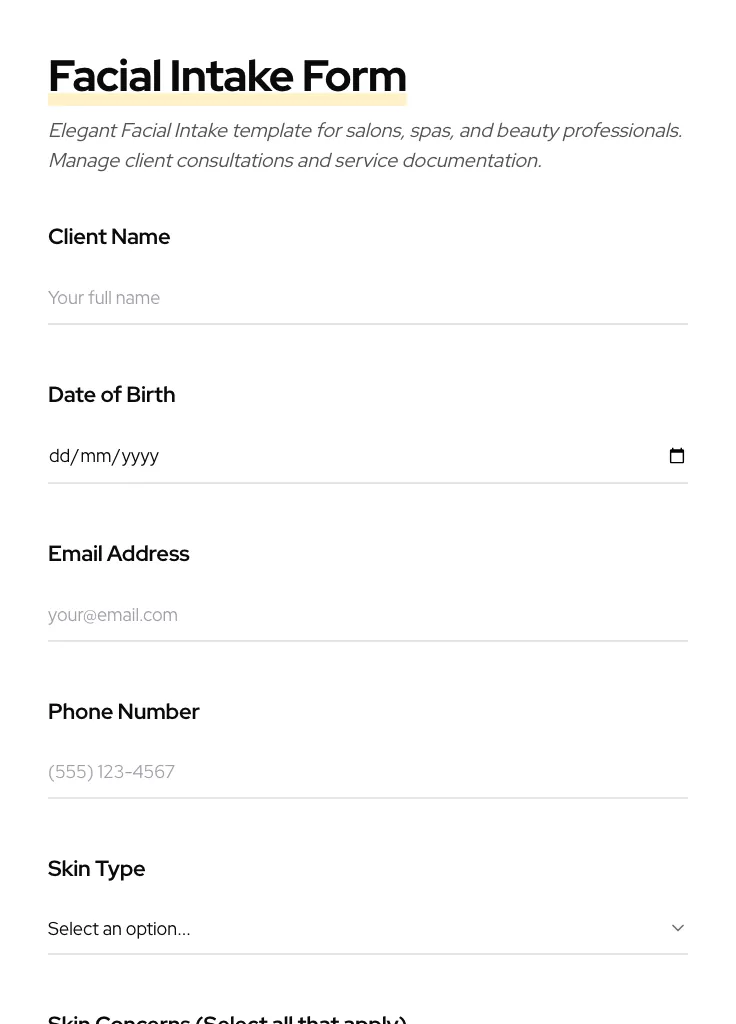Click the yellow highlight under the title
This screenshot has height=1024, width=736.
pos(227,101)
